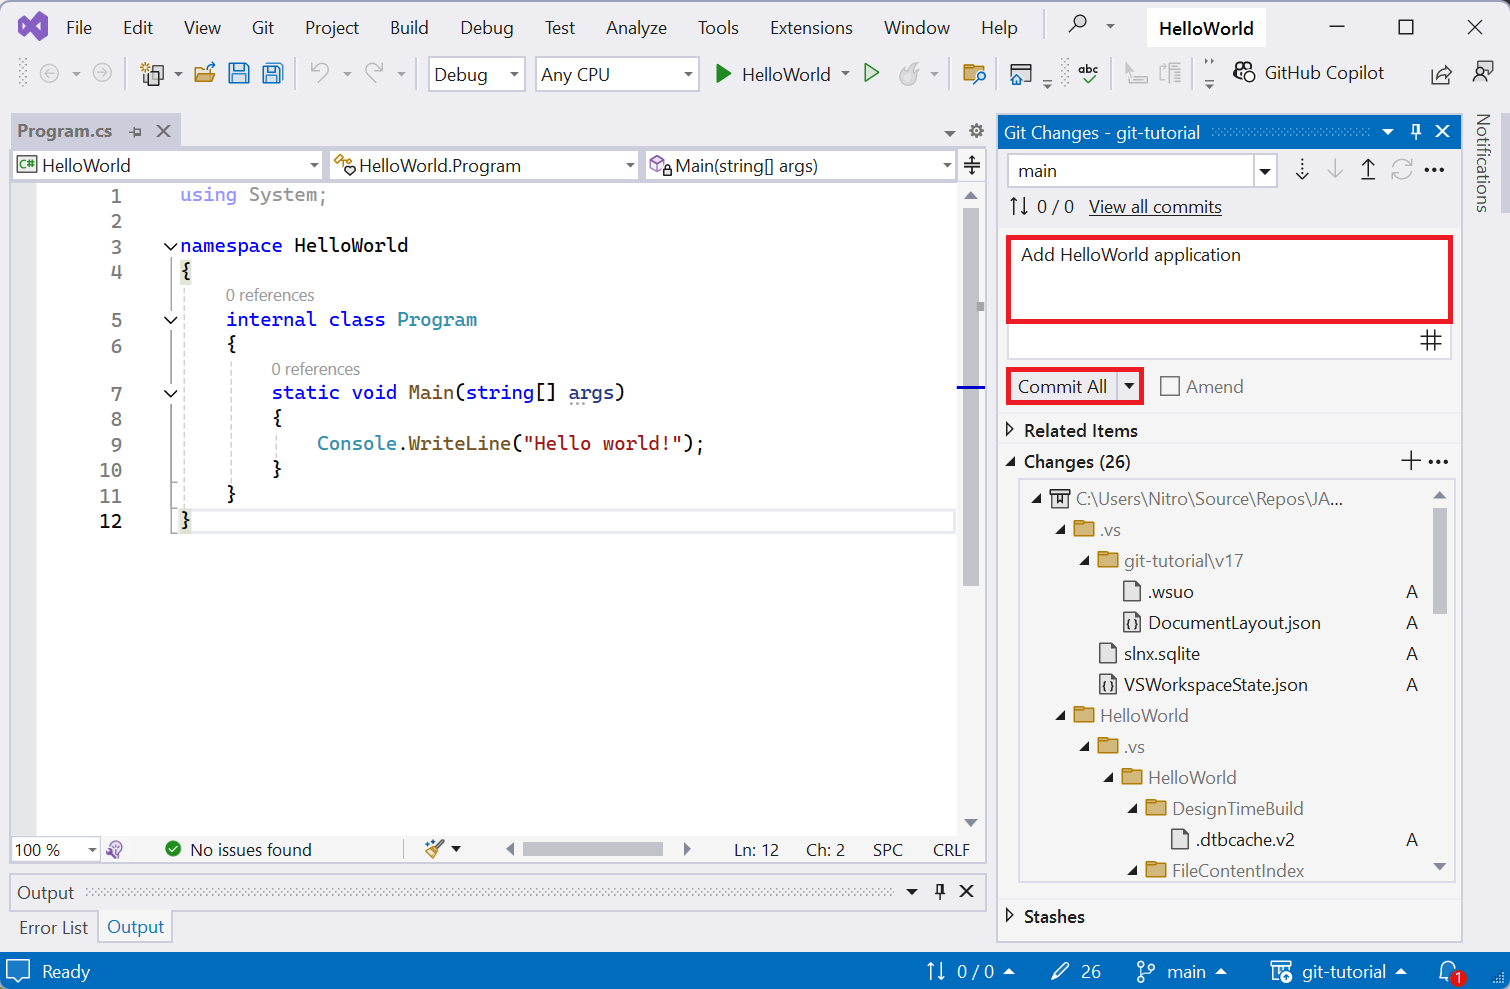The image size is (1510, 989).
Task: Click the Sync icon in Git Changes
Action: click(x=1401, y=170)
